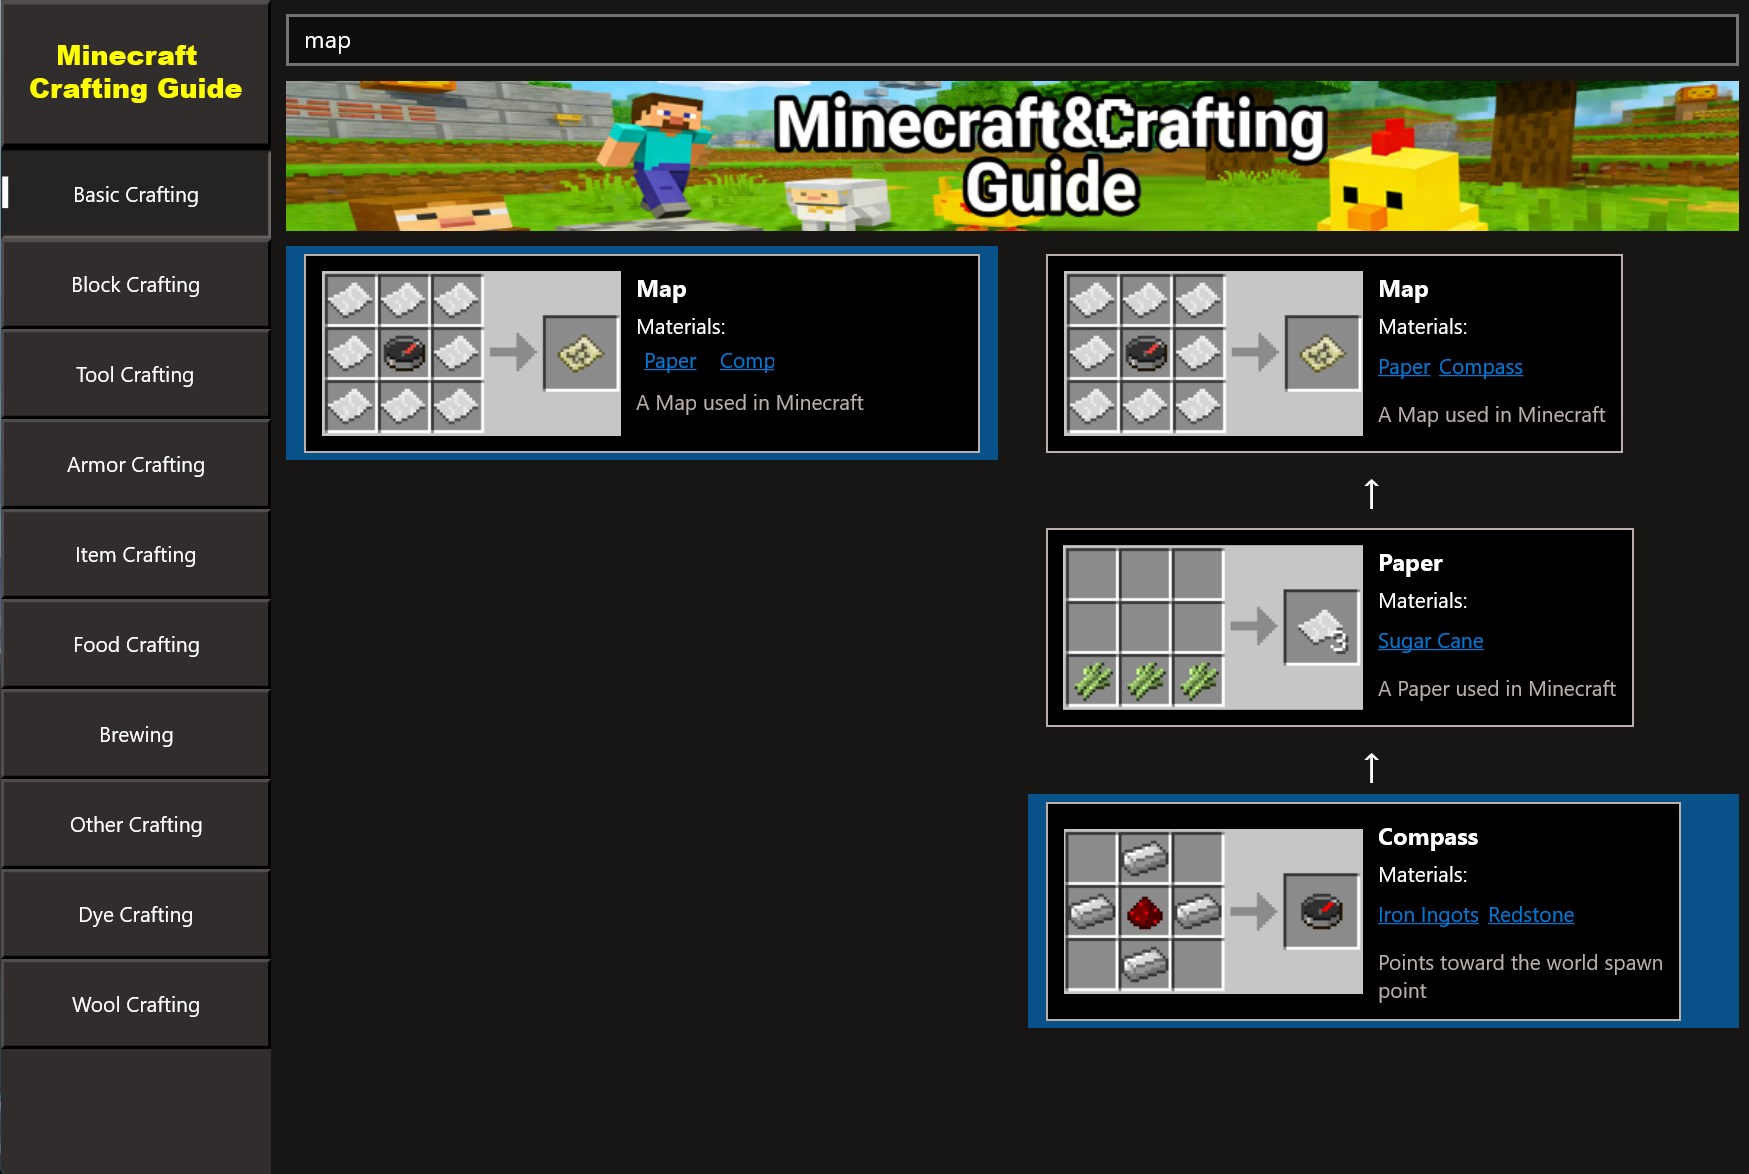Image resolution: width=1749 pixels, height=1174 pixels.
Task: Open the Basic Crafting category
Action: click(136, 194)
